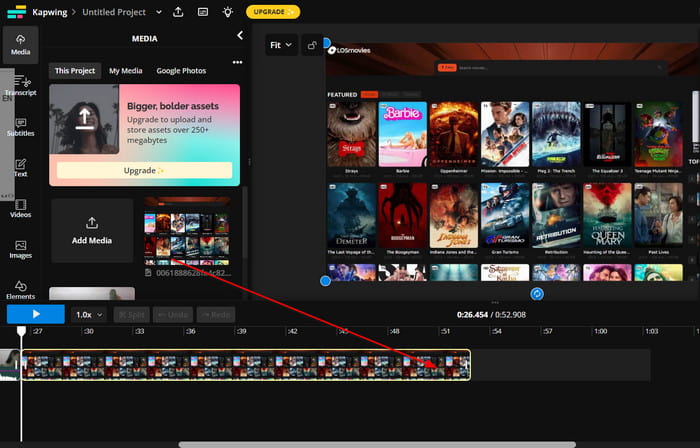Click the Strays poster in canvas
Viewport: 700px width, 448px height.
click(352, 134)
